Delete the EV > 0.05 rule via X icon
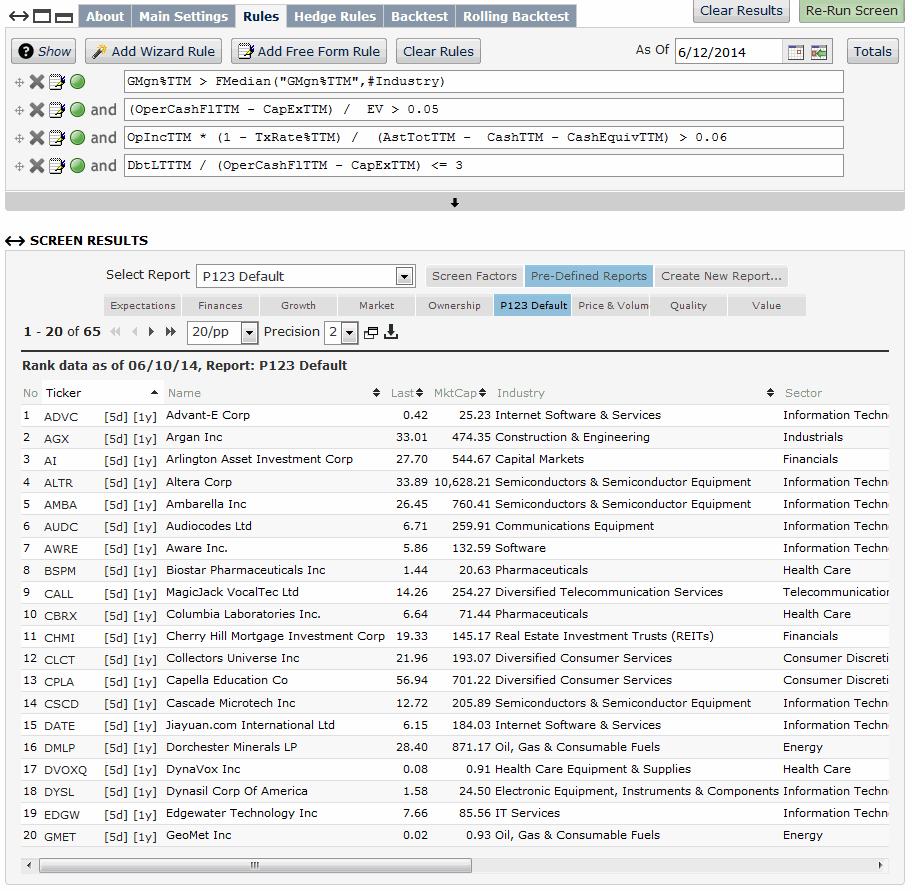This screenshot has width=912, height=891. click(x=37, y=110)
